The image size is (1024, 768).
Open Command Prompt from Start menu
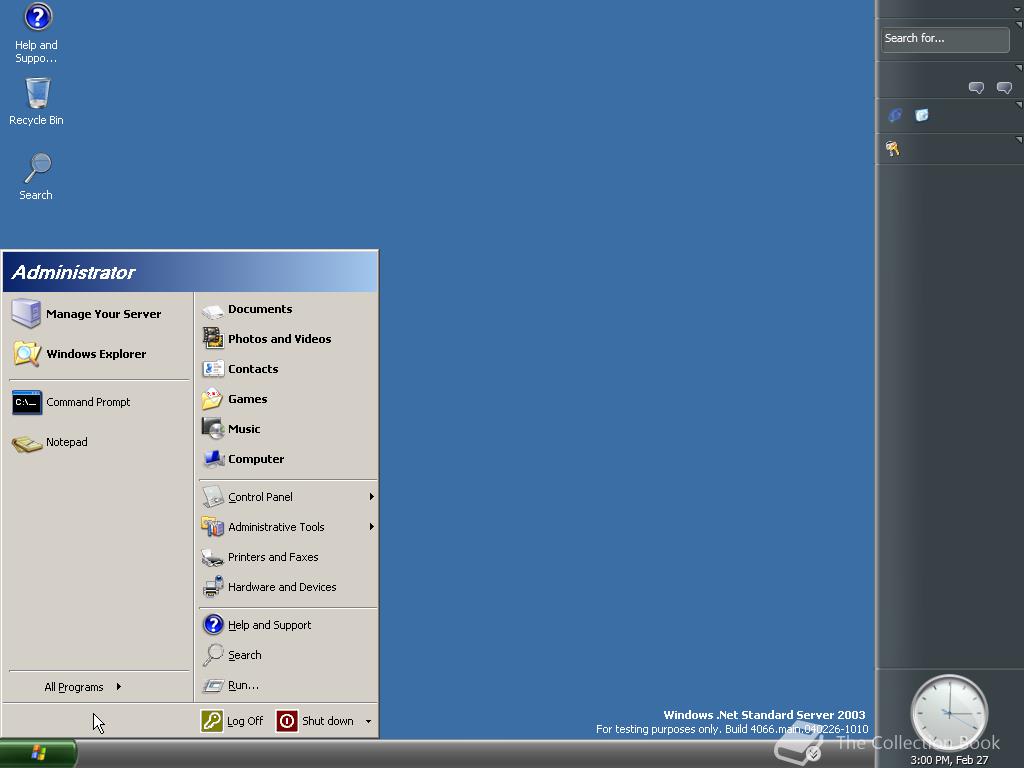click(x=99, y=402)
